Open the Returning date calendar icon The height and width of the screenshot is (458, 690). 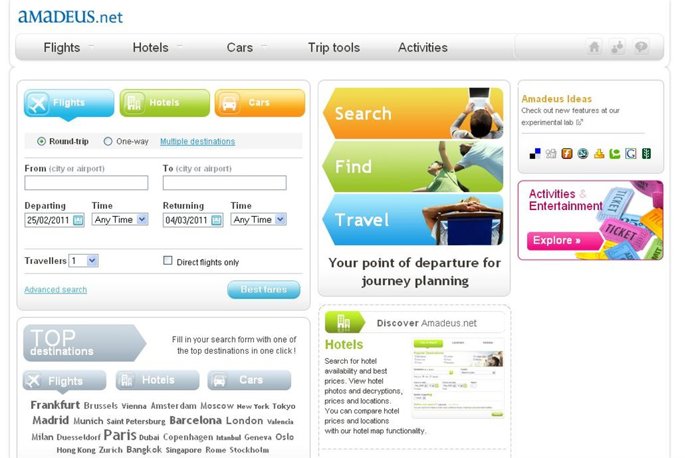pos(217,220)
